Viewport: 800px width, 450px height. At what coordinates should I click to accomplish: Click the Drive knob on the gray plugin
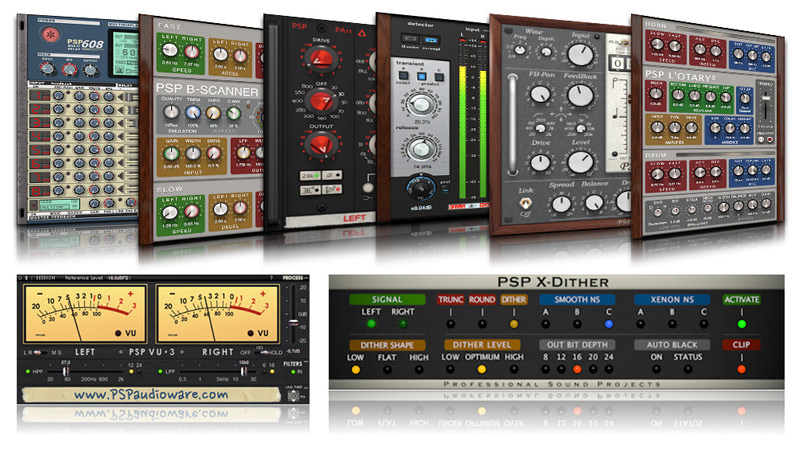point(540,162)
